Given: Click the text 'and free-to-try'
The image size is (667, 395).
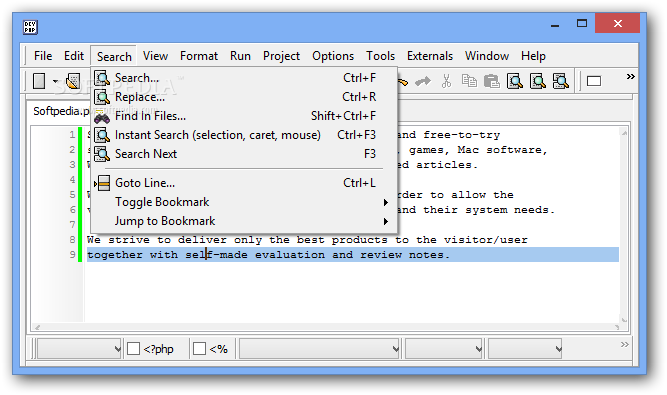Looking at the screenshot, I should pyautogui.click(x=449, y=135).
